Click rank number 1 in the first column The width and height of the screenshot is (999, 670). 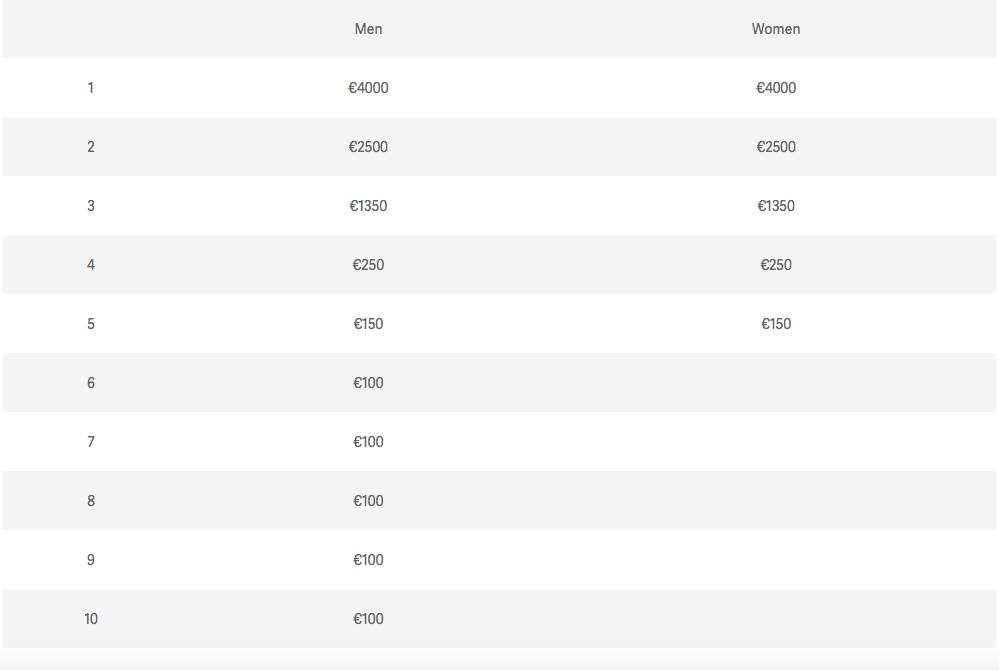(91, 88)
